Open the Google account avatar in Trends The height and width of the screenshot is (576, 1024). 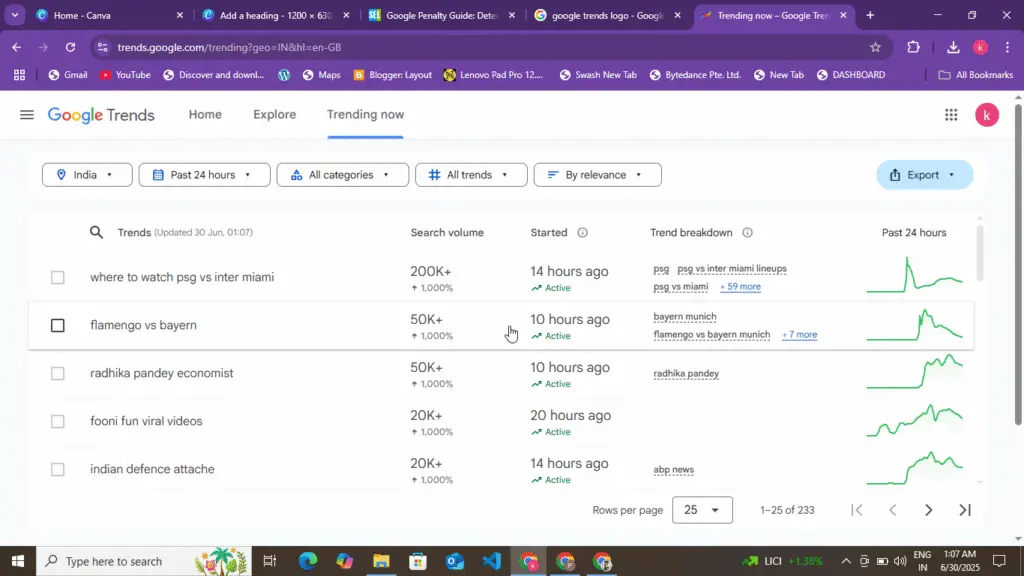click(987, 115)
